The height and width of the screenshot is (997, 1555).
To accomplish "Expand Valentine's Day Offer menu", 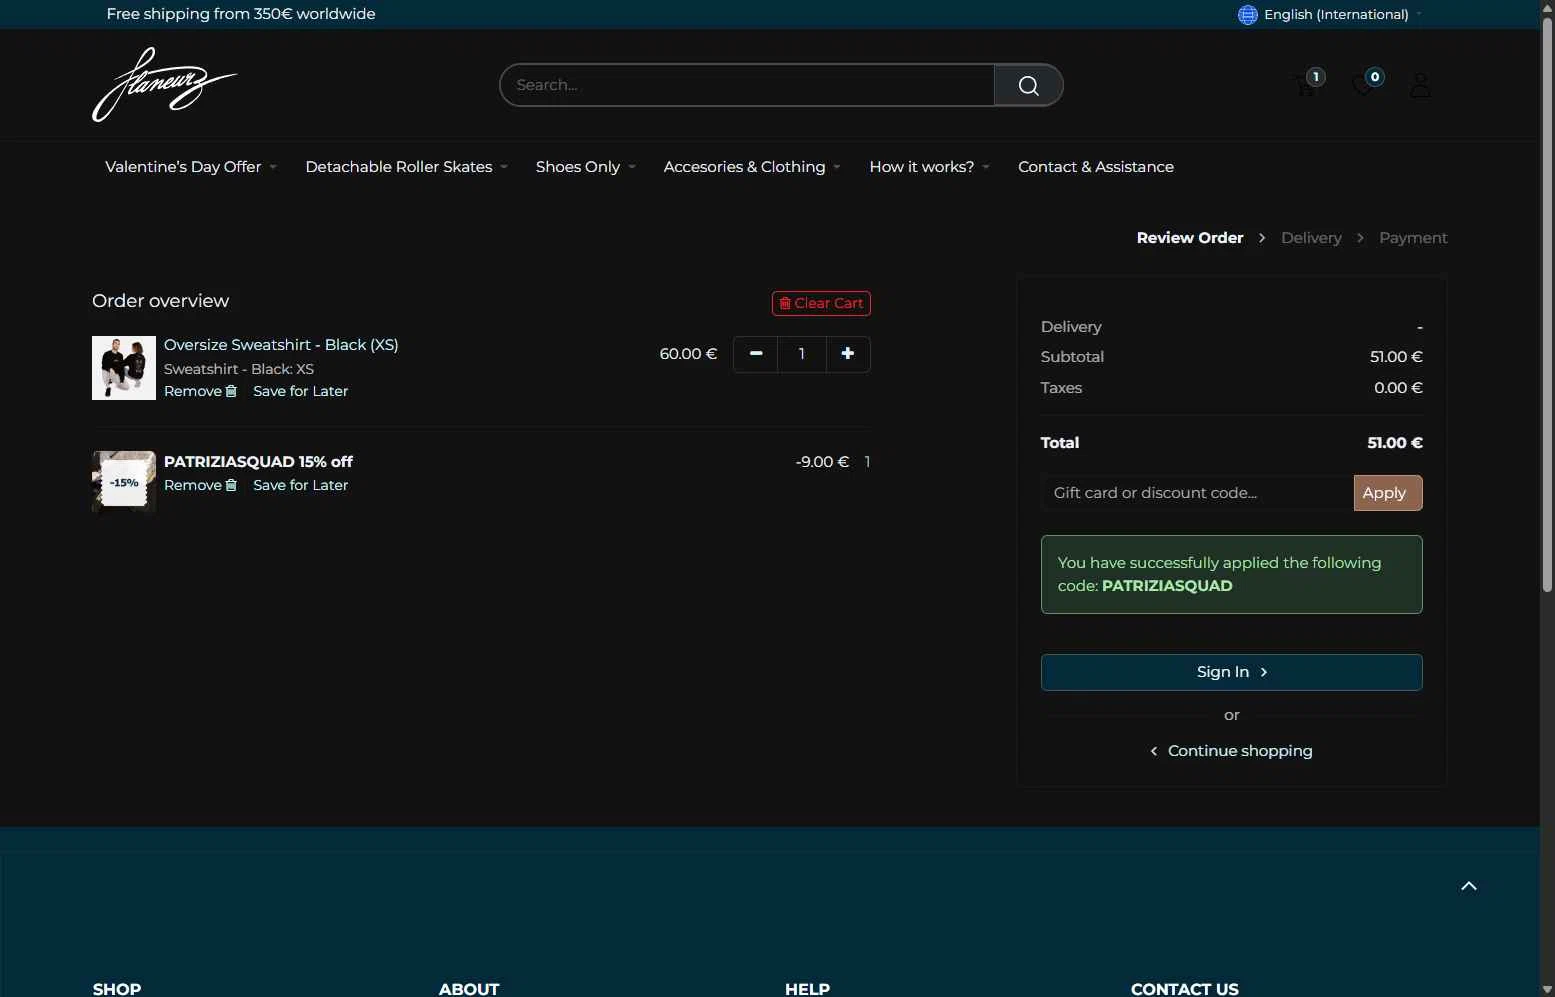I will [190, 167].
